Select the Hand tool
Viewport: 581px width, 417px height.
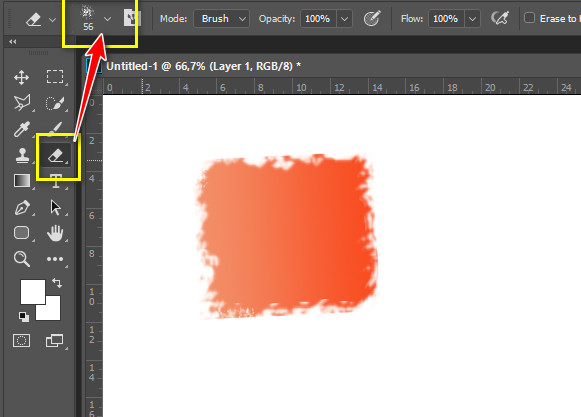55,233
